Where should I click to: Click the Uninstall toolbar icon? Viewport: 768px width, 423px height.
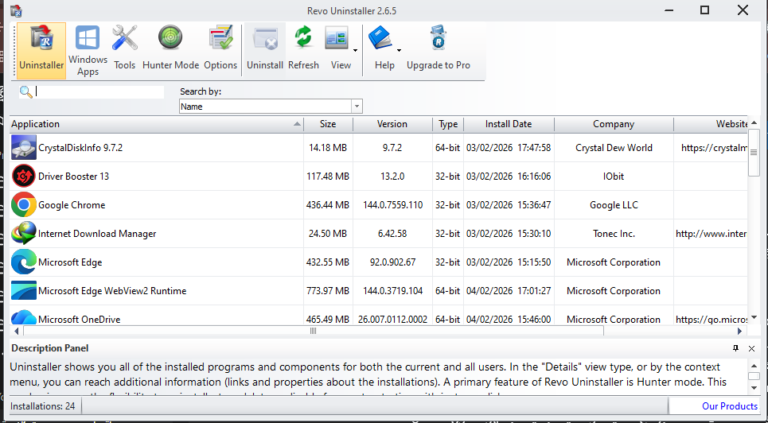point(265,38)
